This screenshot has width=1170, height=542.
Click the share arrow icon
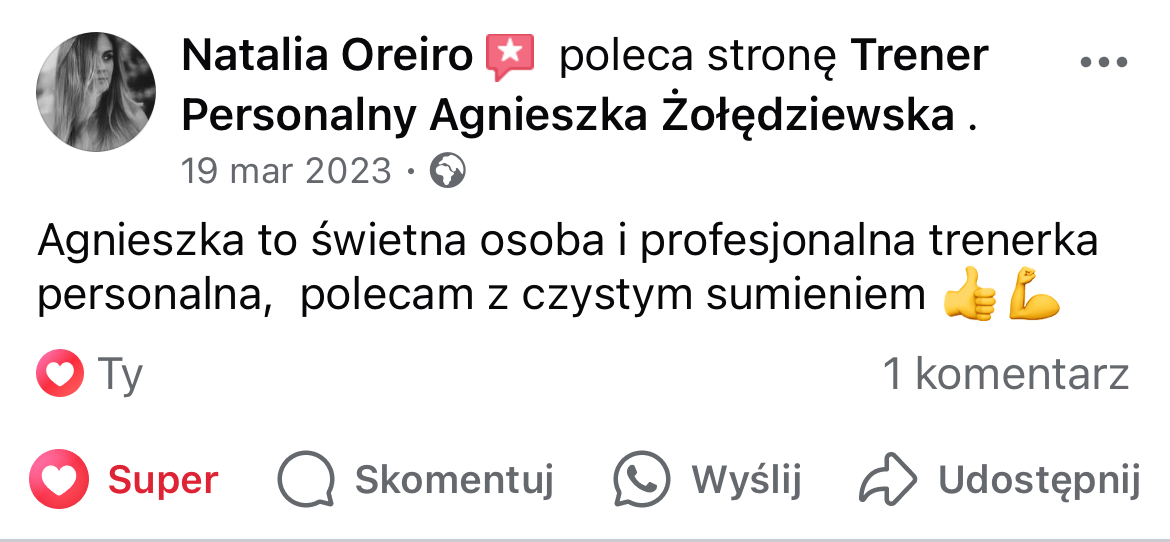pos(888,481)
